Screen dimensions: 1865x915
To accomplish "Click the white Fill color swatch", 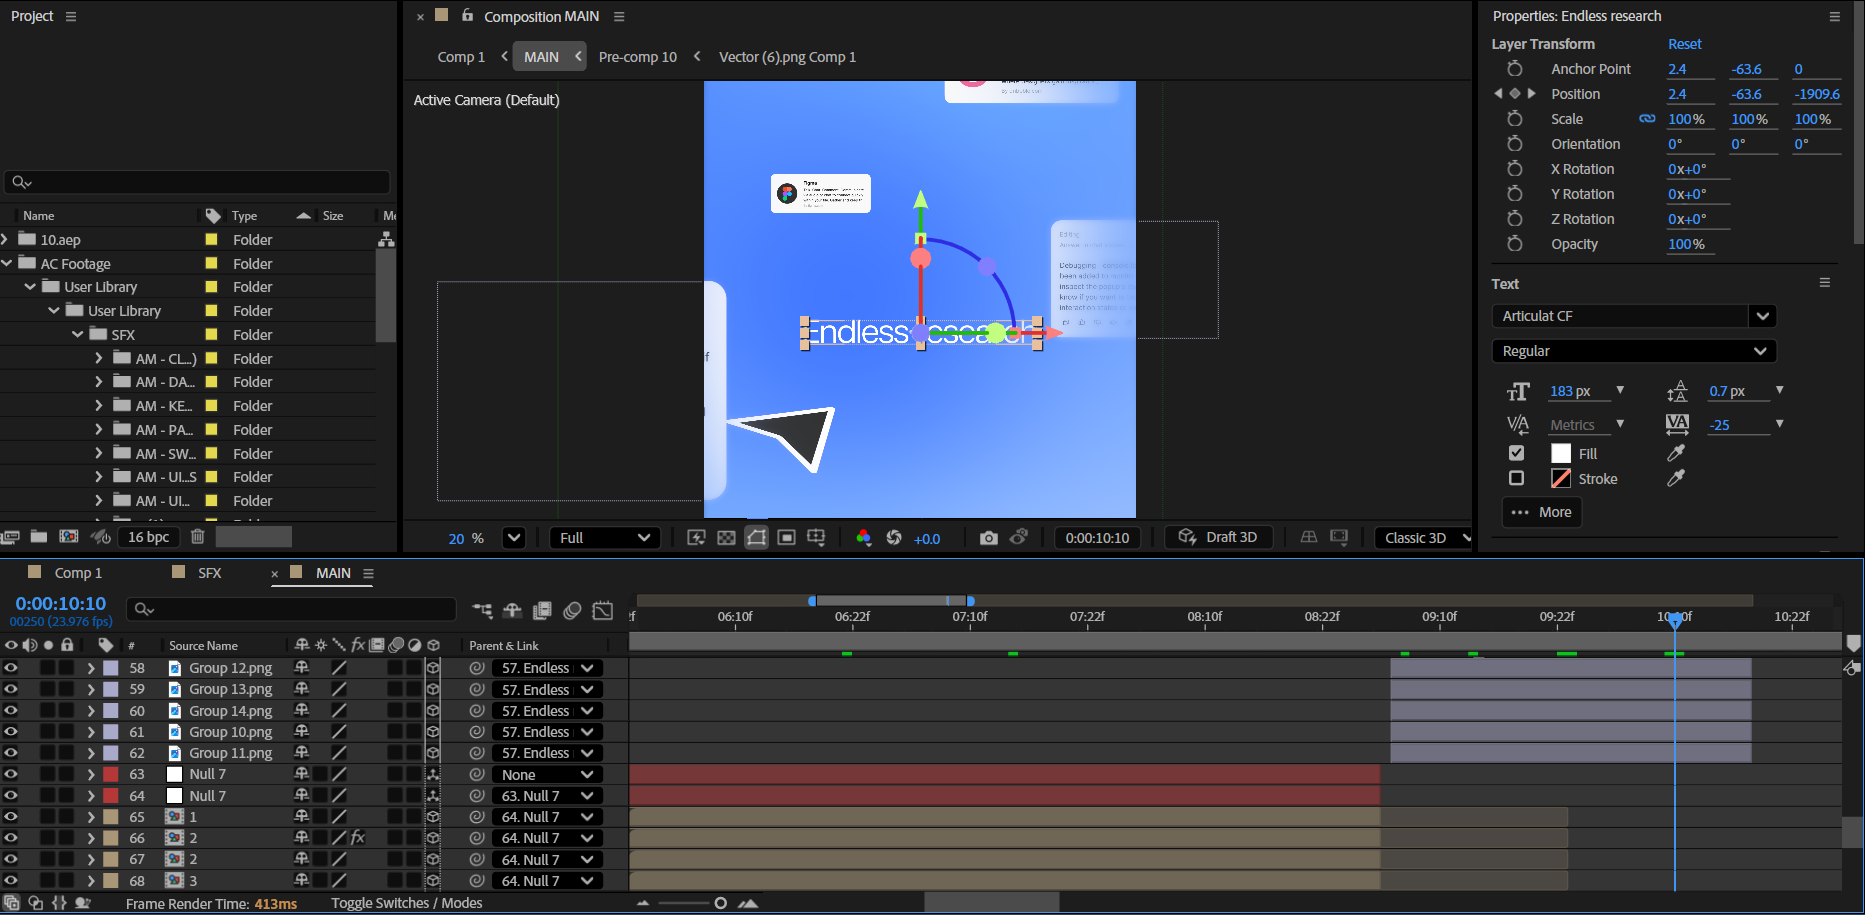I will (x=1561, y=453).
